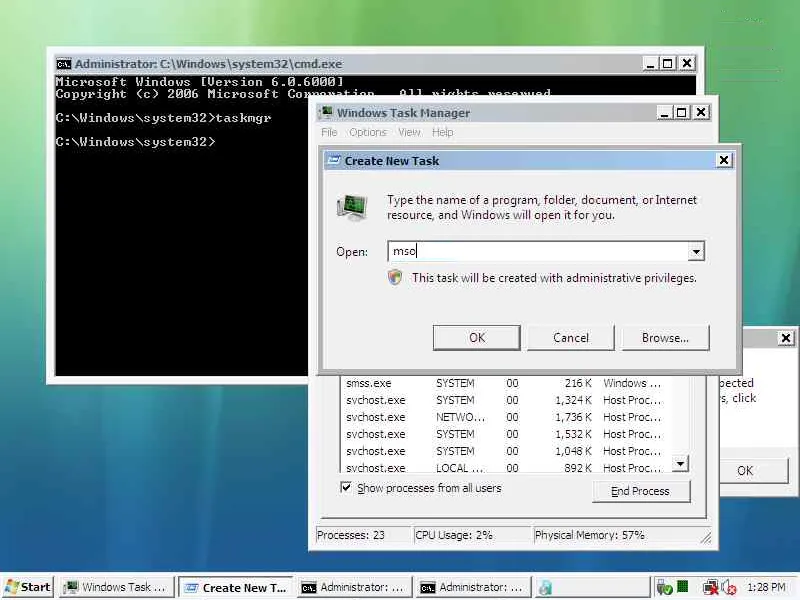The height and width of the screenshot is (600, 800).
Task: Click process list scrollbar down arrow
Action: click(x=680, y=463)
